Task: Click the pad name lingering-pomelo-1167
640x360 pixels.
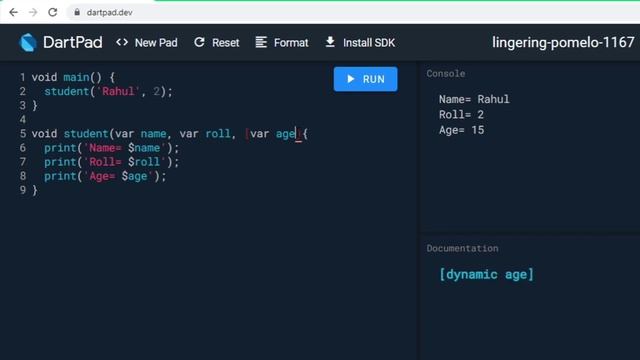Action: click(x=563, y=42)
